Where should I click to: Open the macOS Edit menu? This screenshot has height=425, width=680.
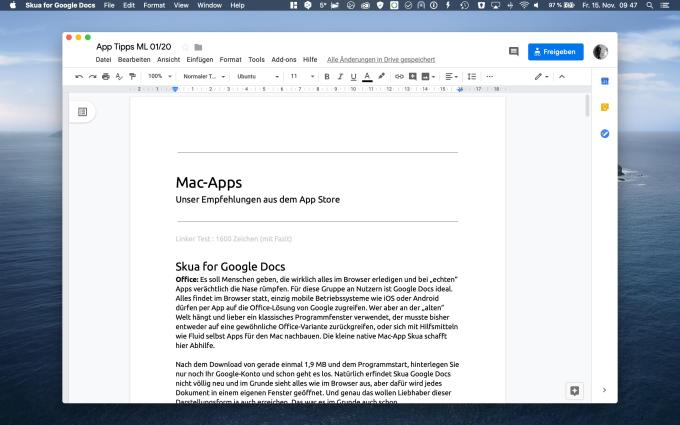(129, 5)
